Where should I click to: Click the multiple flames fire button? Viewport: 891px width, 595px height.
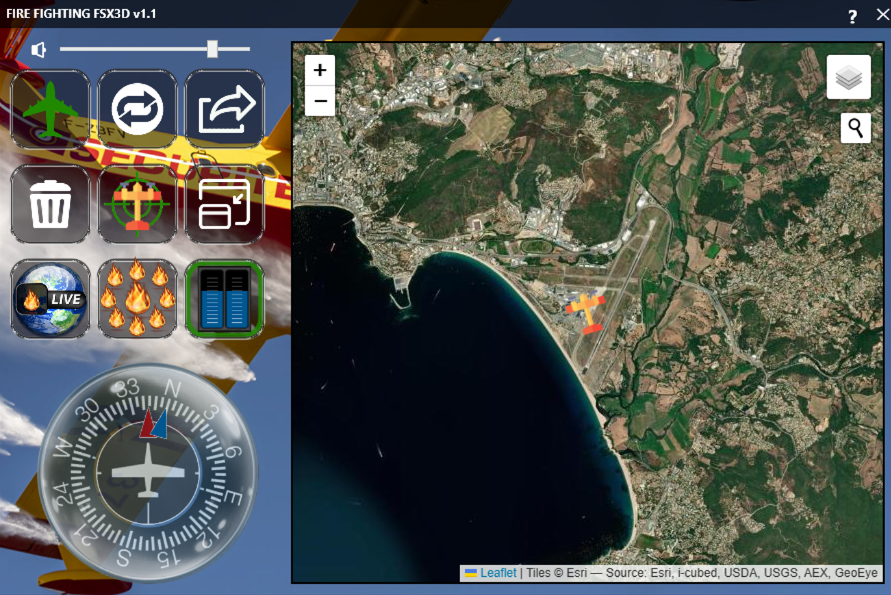pyautogui.click(x=138, y=299)
